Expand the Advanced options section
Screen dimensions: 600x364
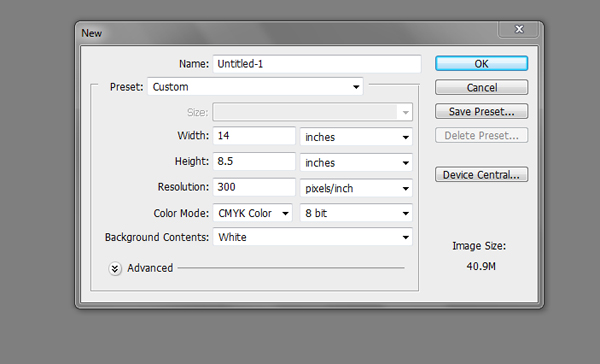tap(115, 269)
